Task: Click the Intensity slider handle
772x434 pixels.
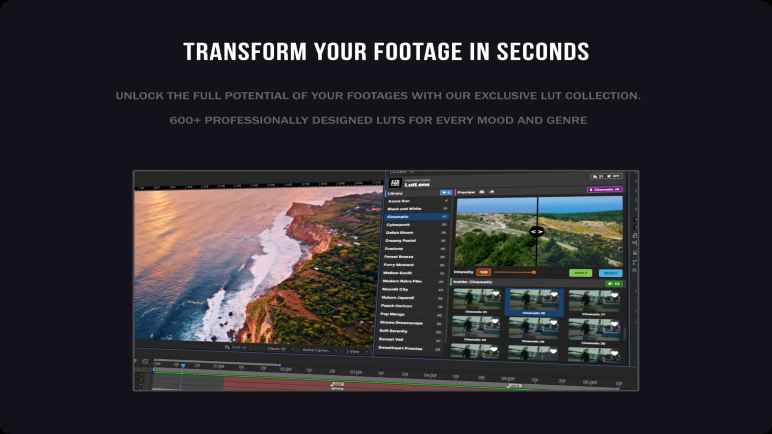Action: (534, 272)
